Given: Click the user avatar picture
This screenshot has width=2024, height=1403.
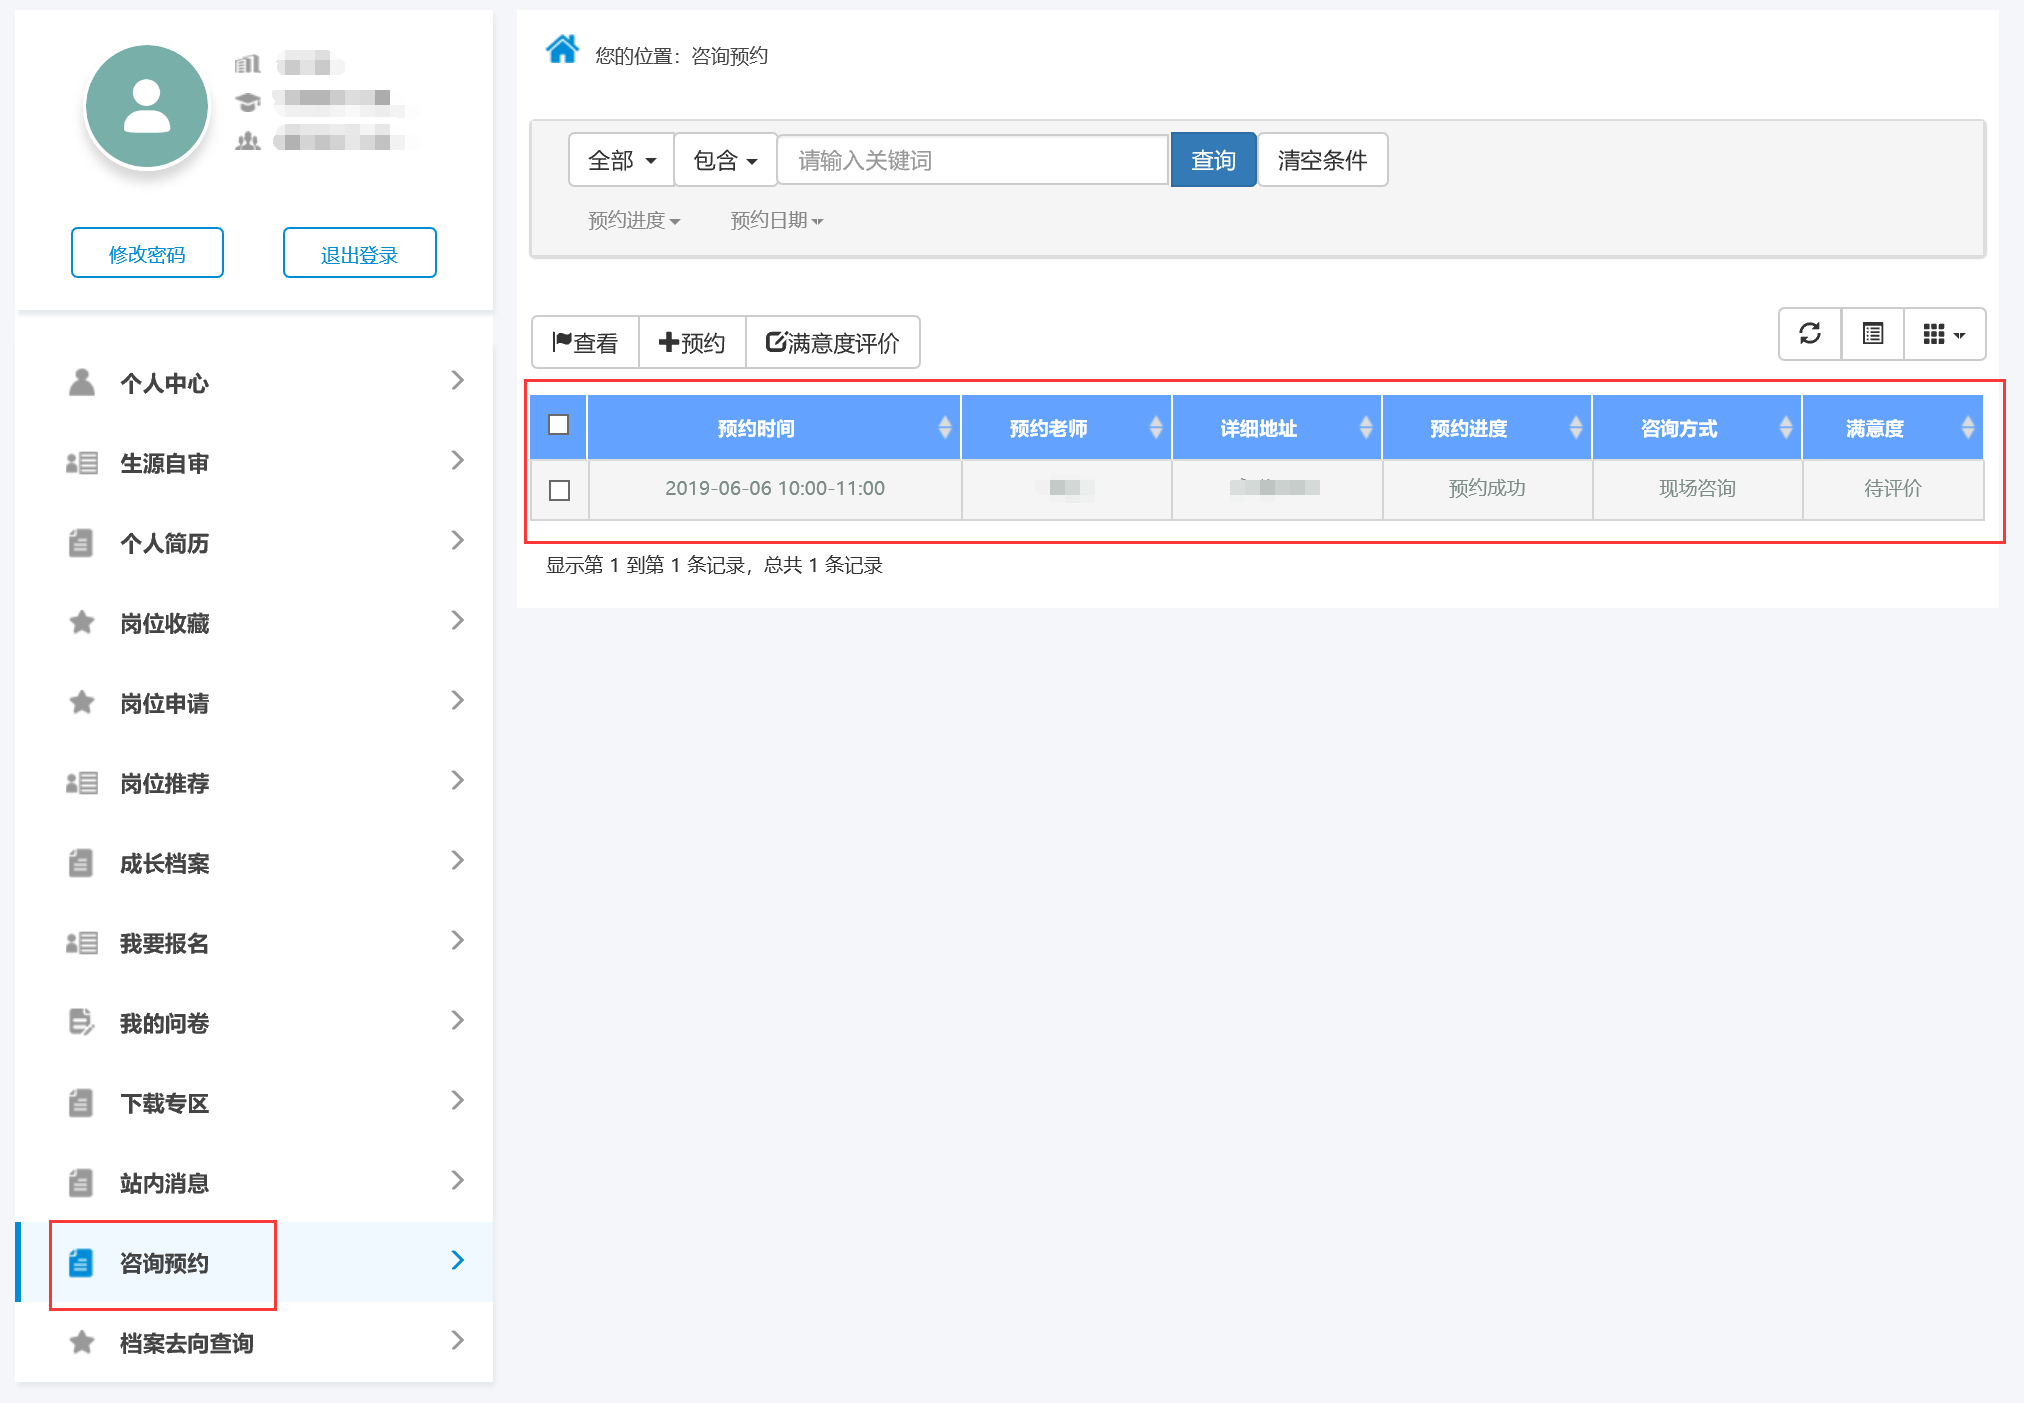Looking at the screenshot, I should [x=147, y=106].
